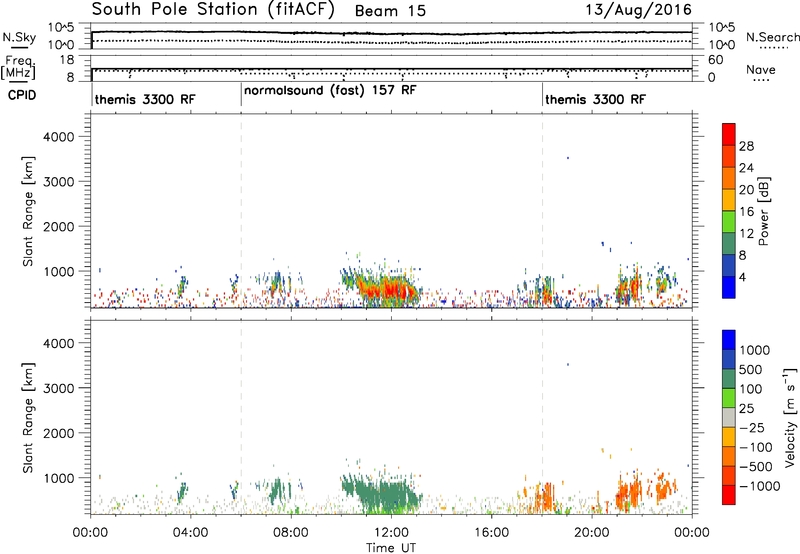Click the red segment of the power colorbar
Screen dimensions: 800x554
[729, 134]
